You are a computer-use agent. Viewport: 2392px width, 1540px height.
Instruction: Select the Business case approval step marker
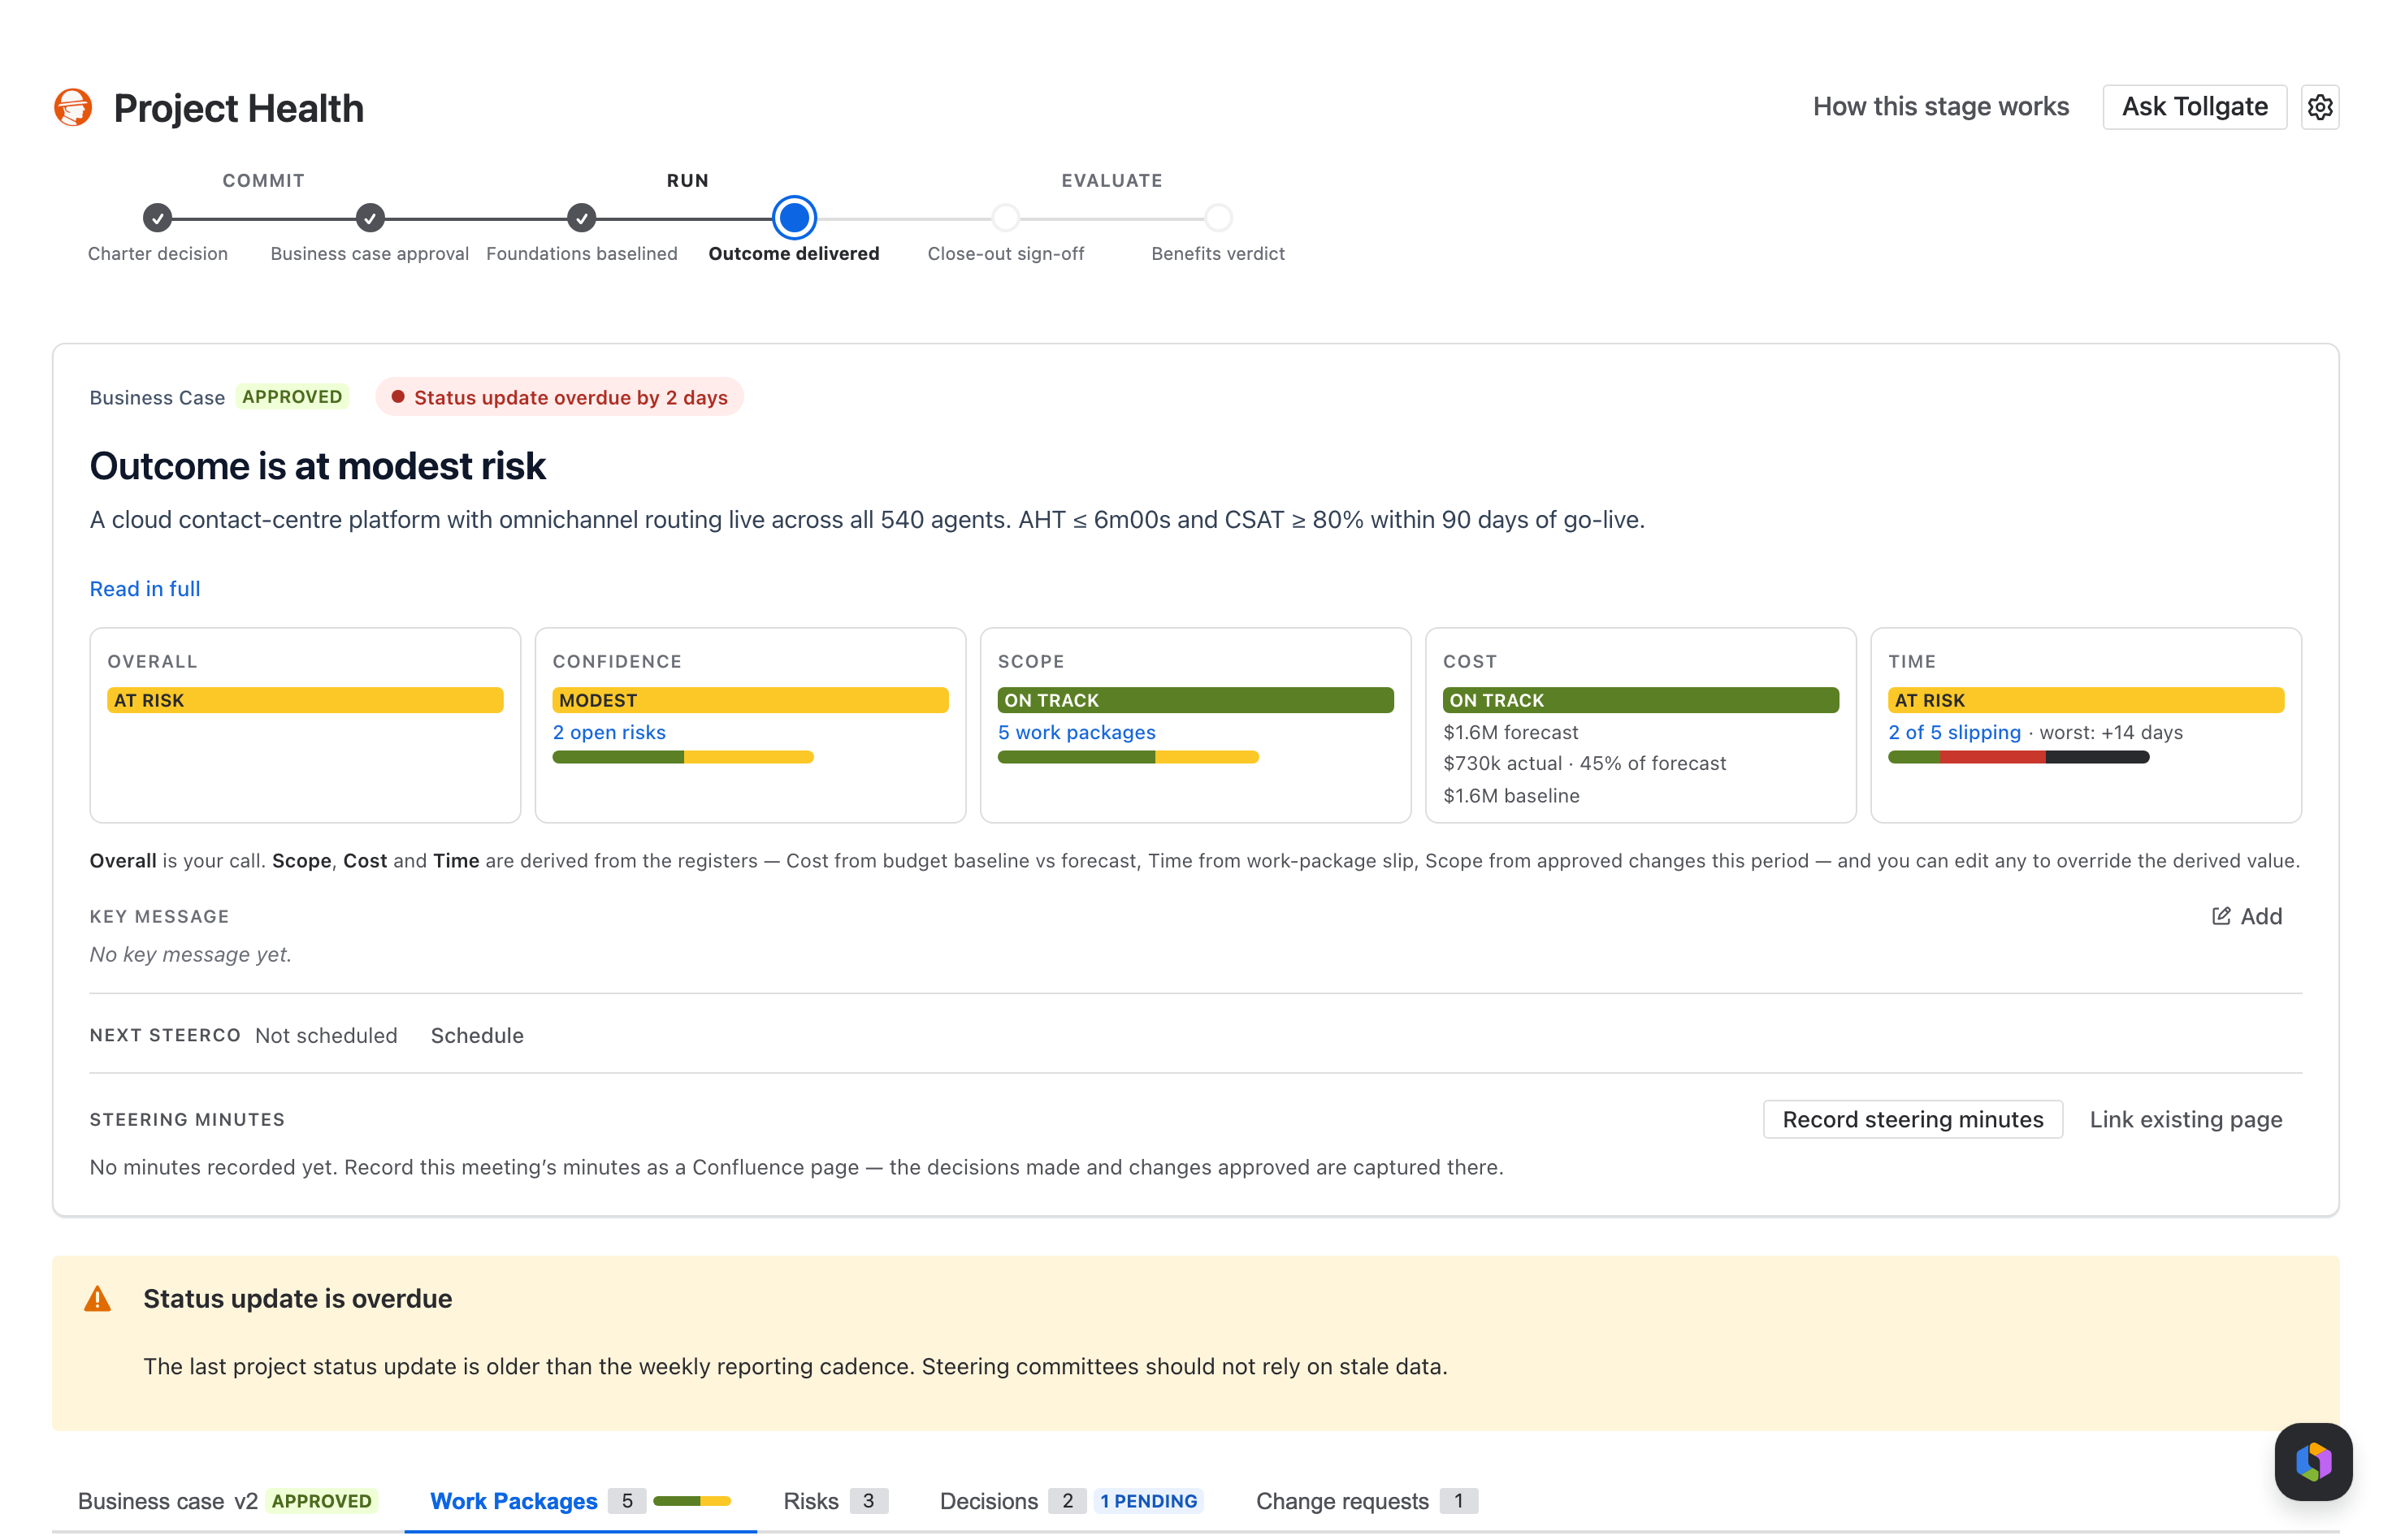370,217
